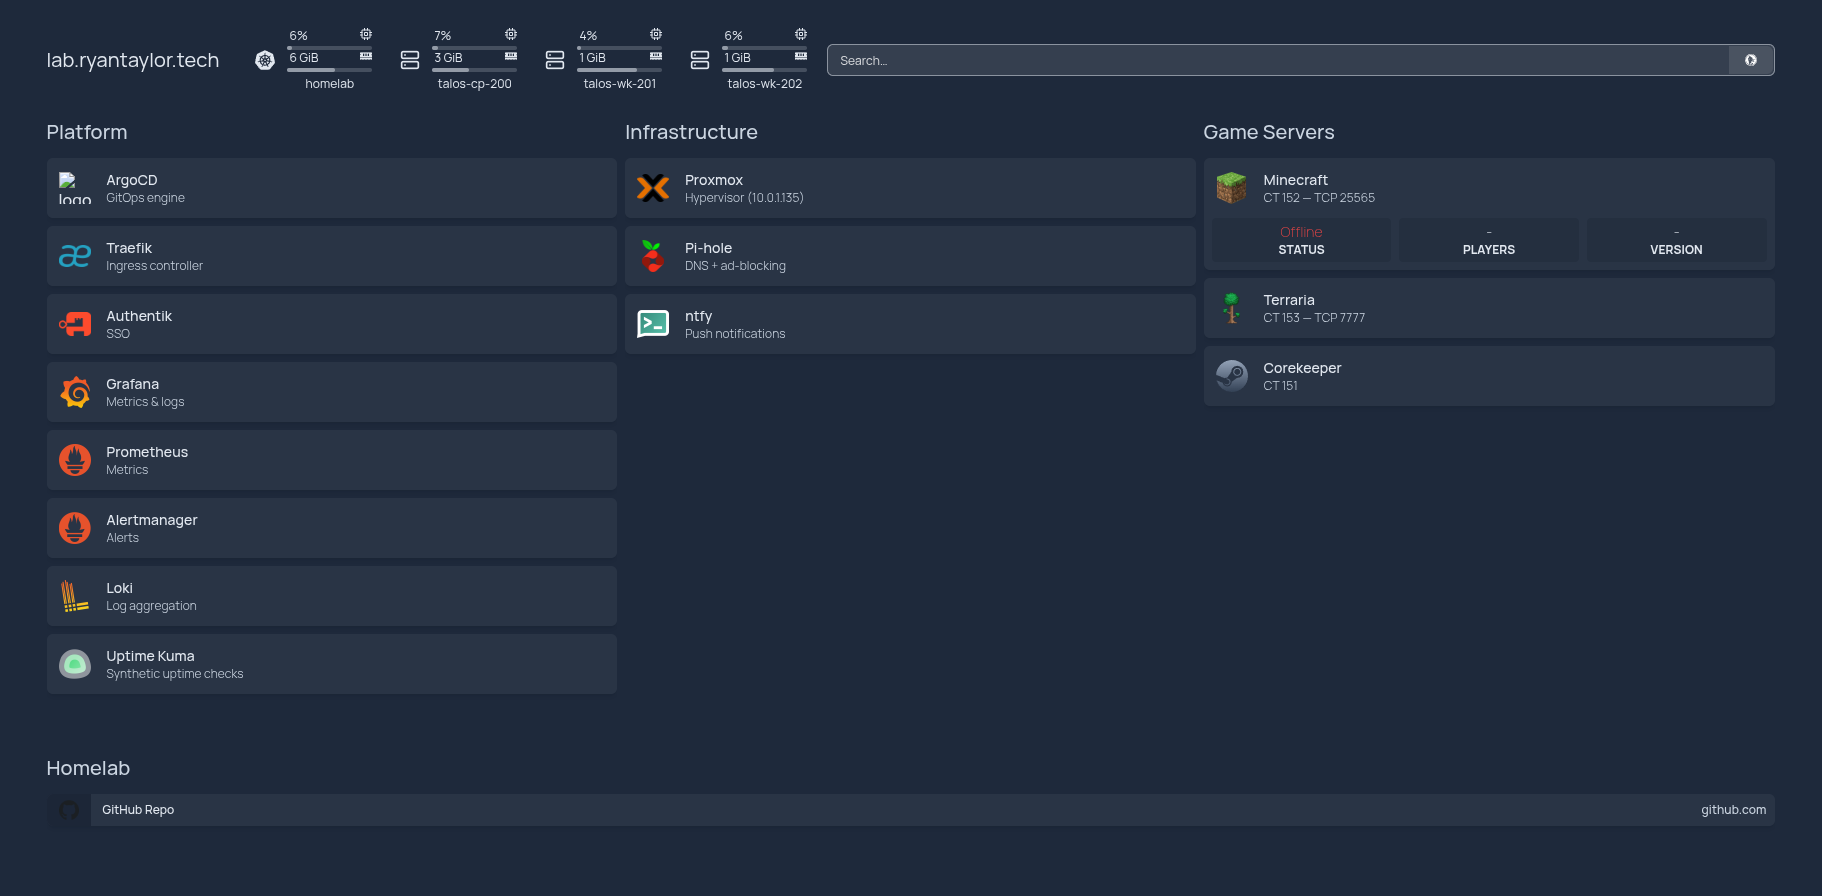Click the 'talos-wk-201' node label
The image size is (1822, 896).
click(x=620, y=84)
